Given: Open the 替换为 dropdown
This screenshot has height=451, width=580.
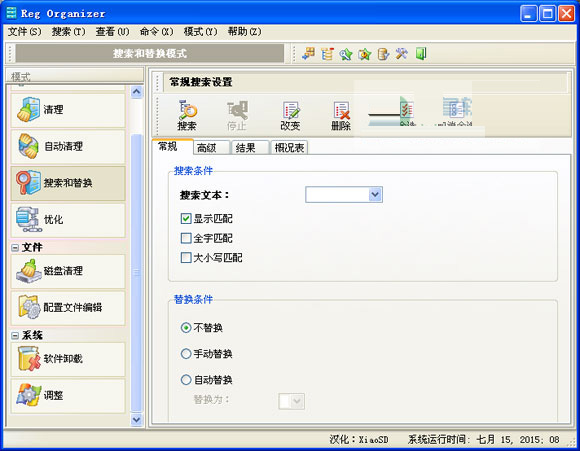Looking at the screenshot, I should pyautogui.click(x=291, y=401).
